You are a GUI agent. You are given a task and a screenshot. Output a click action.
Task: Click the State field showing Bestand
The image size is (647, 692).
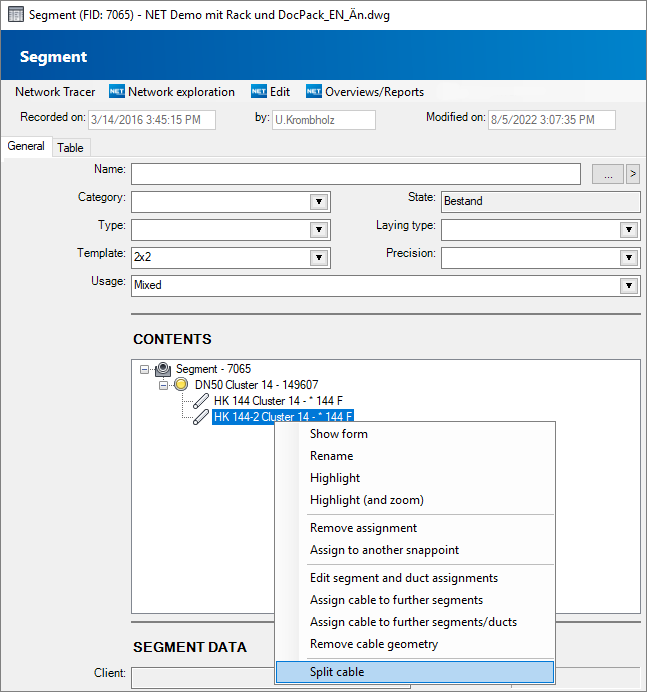point(541,202)
